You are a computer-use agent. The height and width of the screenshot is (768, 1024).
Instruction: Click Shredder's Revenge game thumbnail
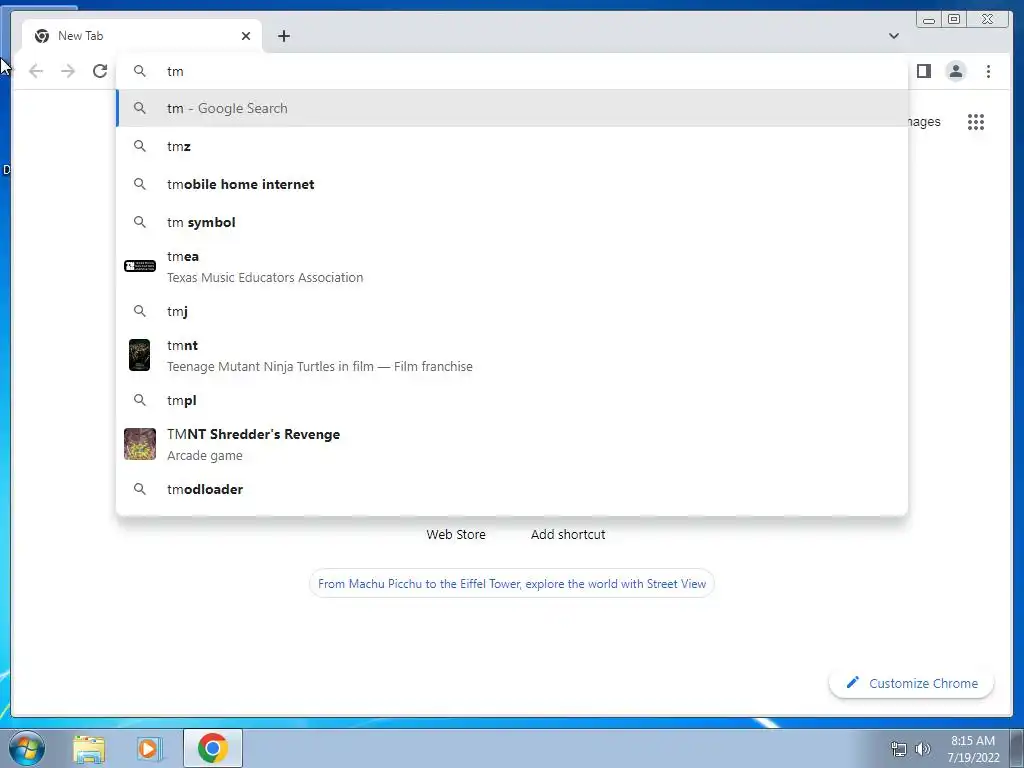point(140,444)
